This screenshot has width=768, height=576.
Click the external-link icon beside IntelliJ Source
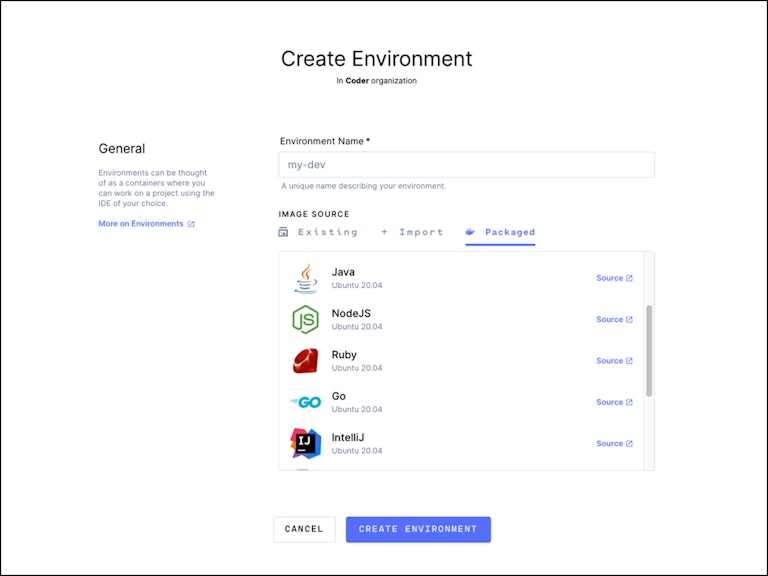(629, 444)
